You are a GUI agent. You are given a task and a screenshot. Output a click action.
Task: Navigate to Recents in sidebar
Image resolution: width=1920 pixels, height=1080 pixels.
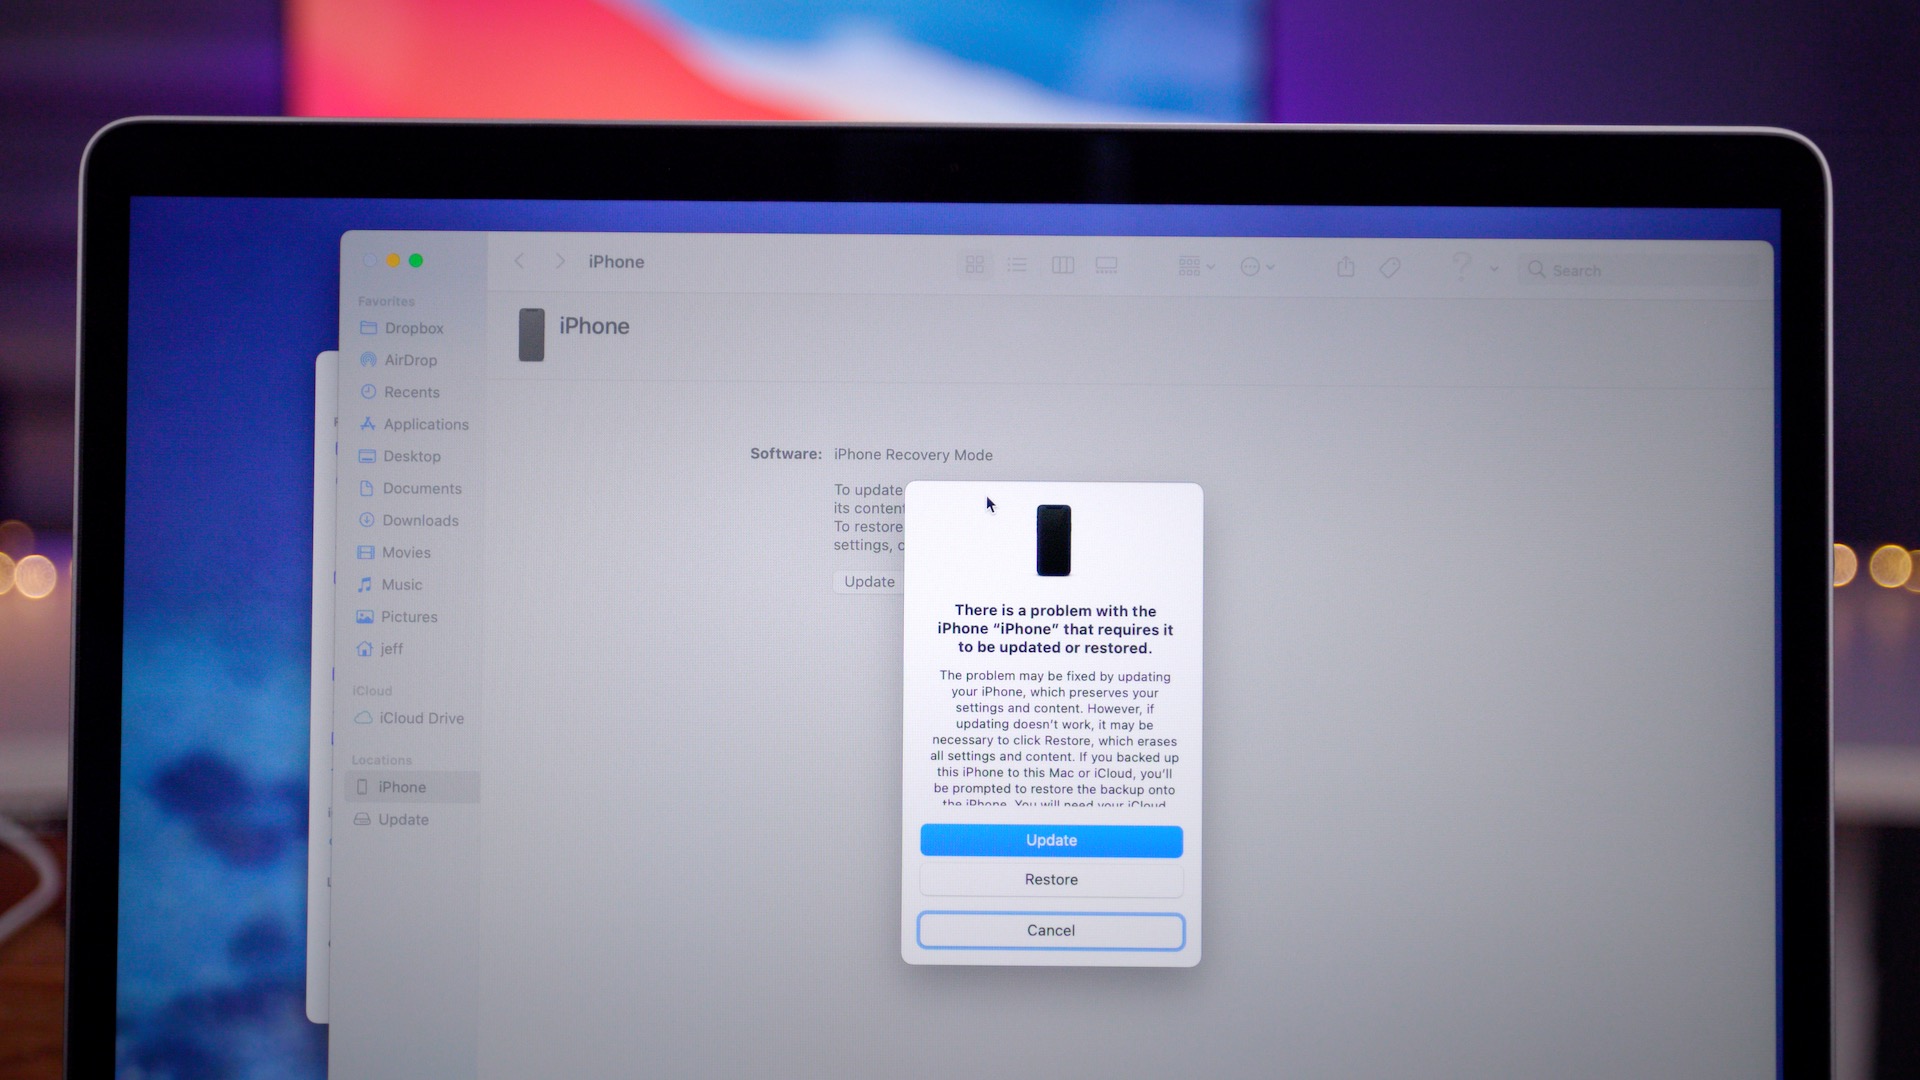(410, 390)
